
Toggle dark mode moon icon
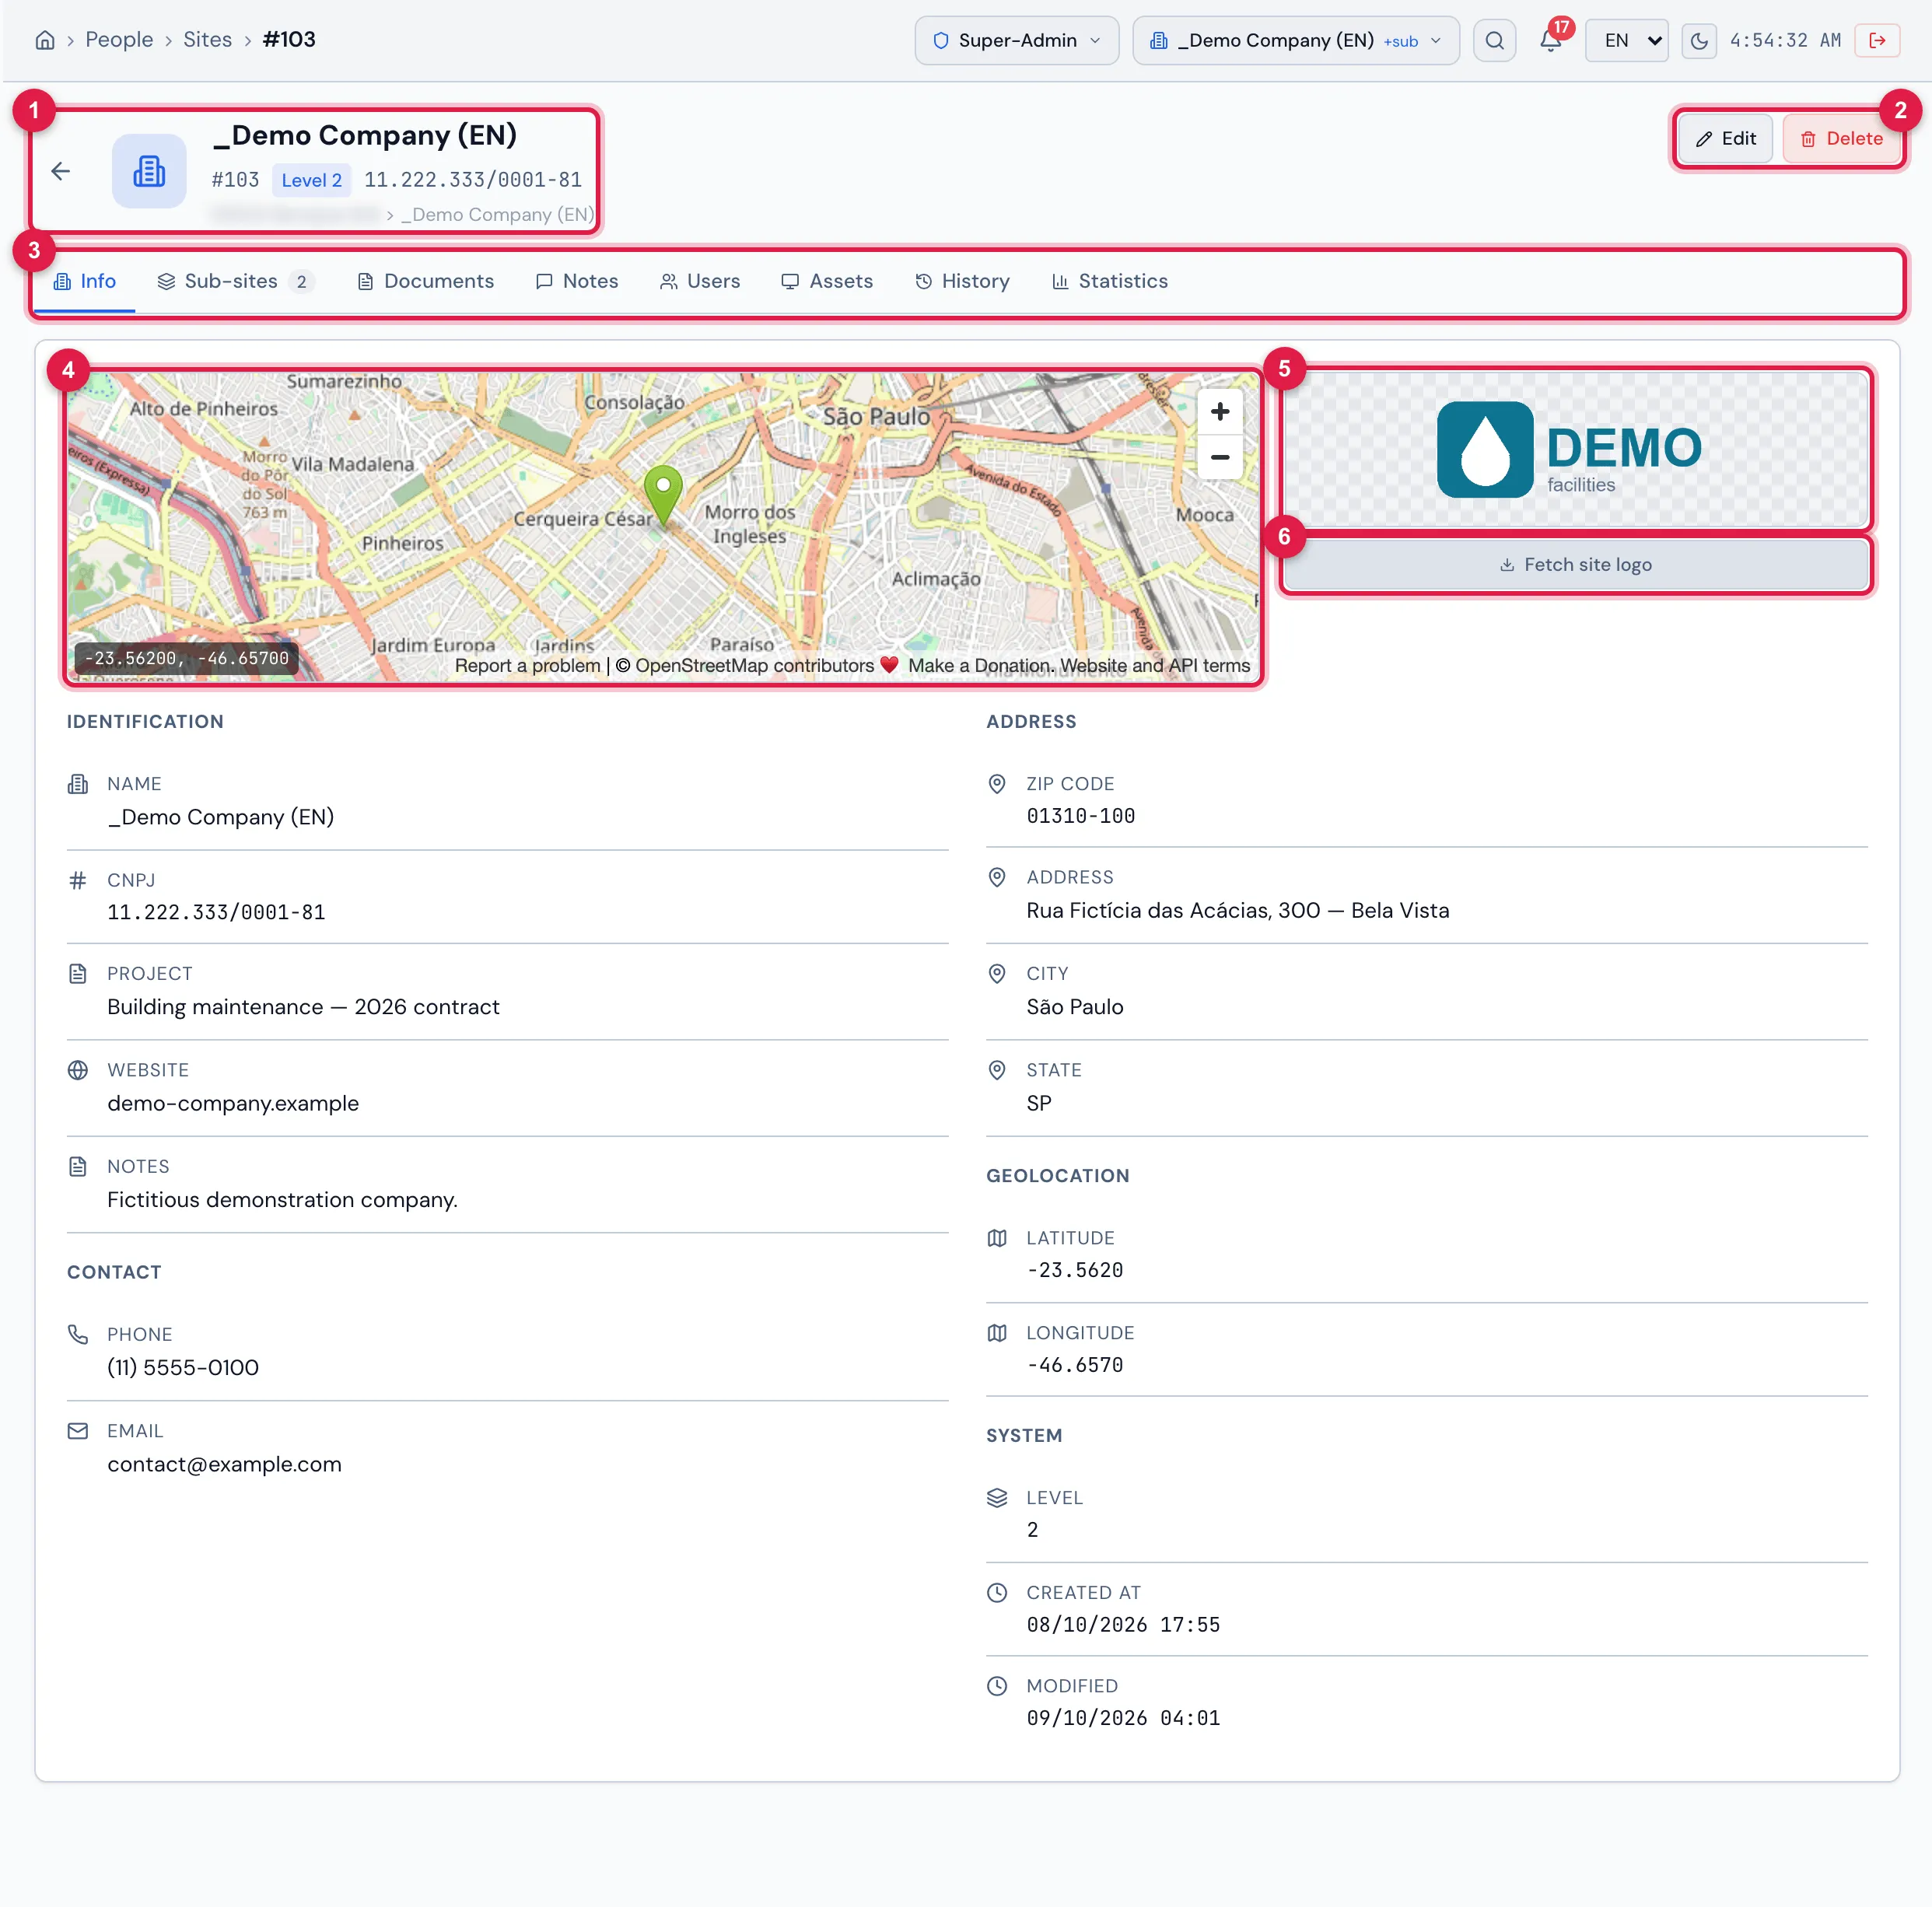click(x=1698, y=41)
